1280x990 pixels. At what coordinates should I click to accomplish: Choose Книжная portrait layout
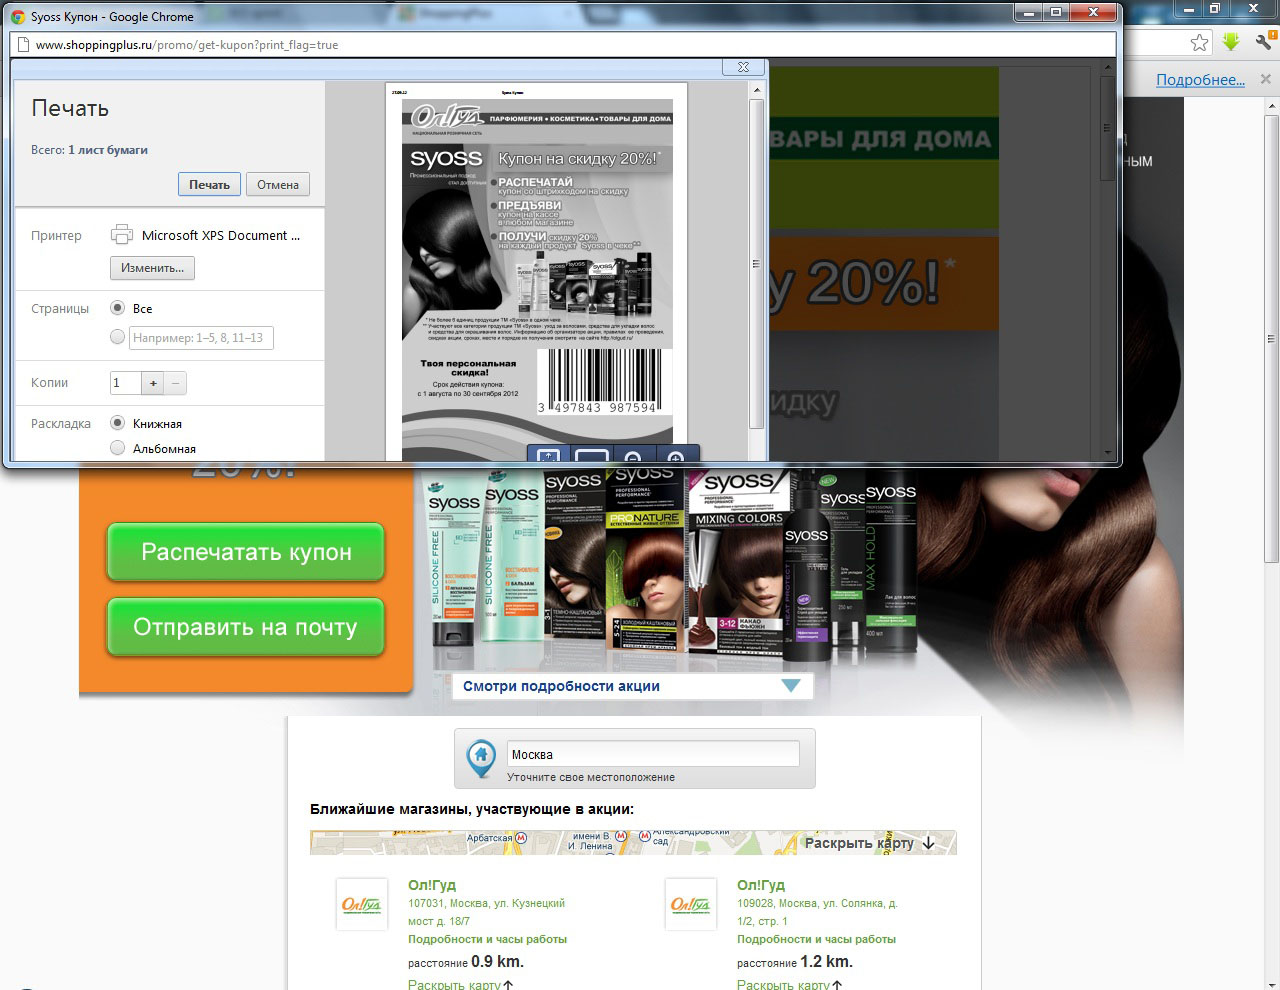pos(118,423)
